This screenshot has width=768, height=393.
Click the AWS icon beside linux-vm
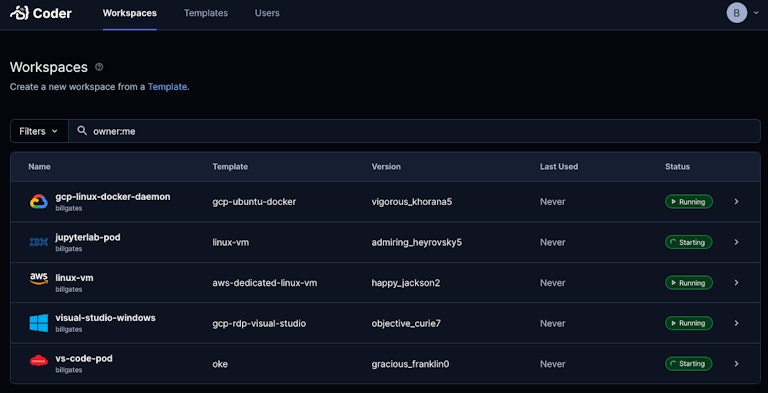39,279
